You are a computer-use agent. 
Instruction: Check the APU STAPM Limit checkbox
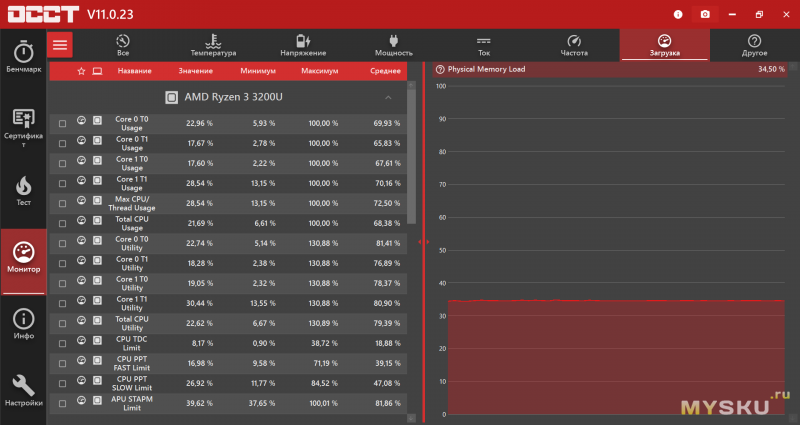pos(62,404)
